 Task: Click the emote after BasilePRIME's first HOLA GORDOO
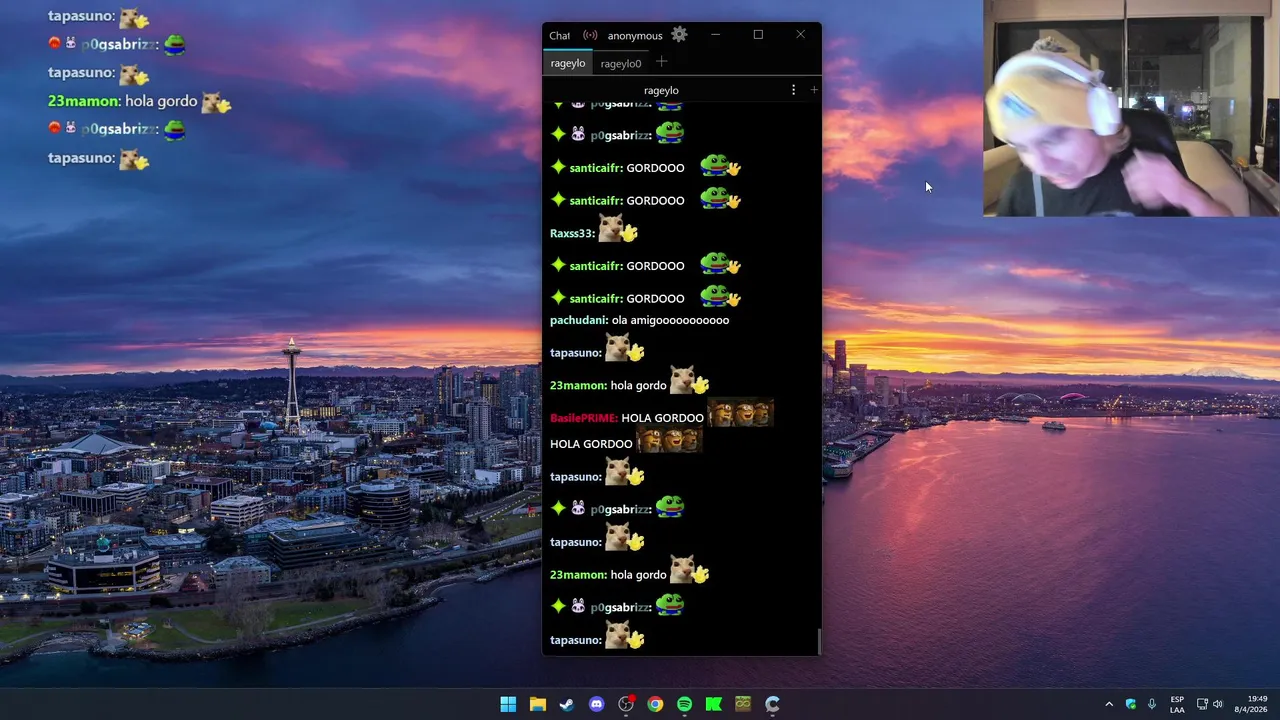click(741, 413)
